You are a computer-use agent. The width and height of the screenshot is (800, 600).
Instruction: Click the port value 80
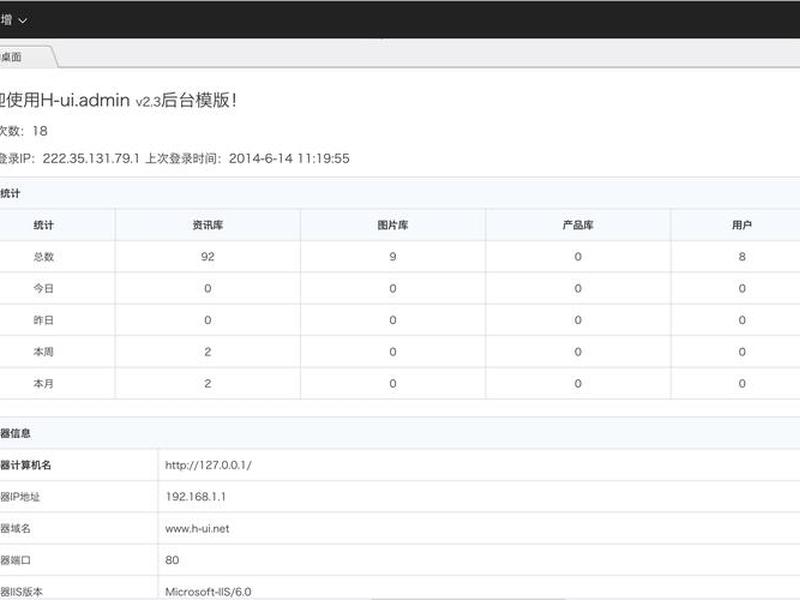click(172, 560)
